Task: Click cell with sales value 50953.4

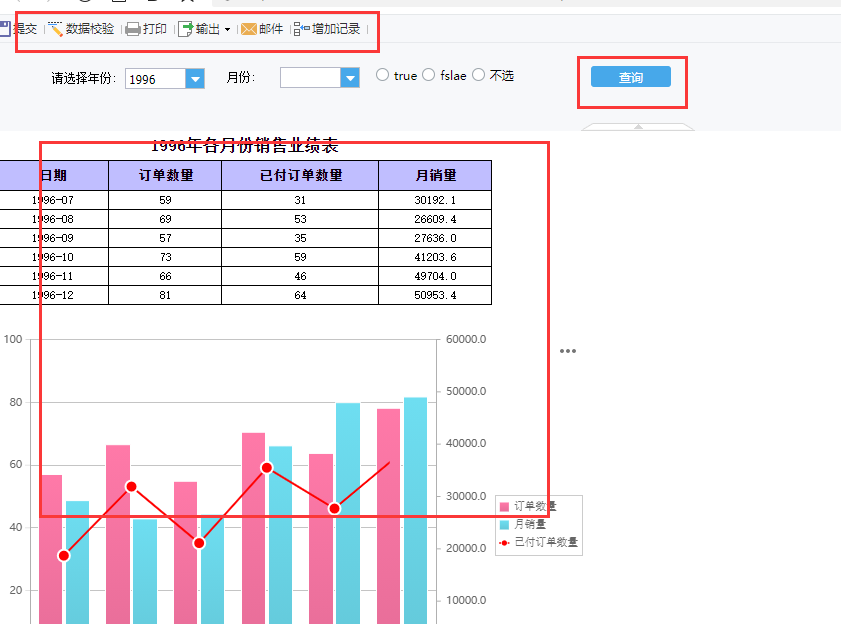Action: click(435, 295)
